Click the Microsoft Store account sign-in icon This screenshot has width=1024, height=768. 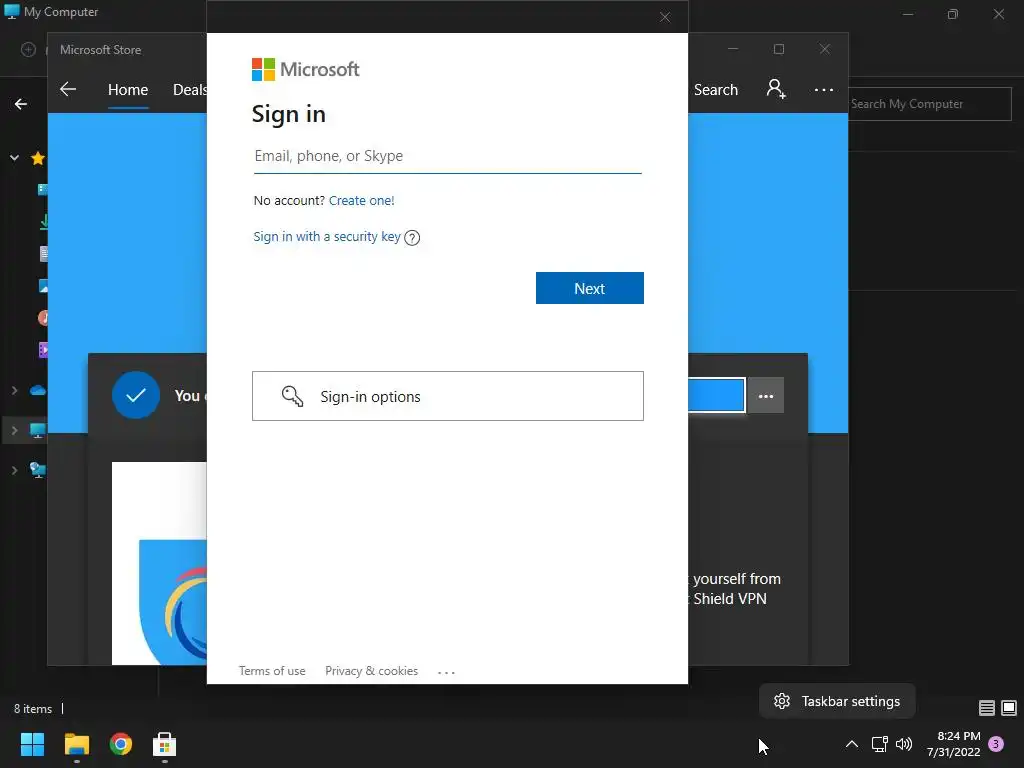[776, 89]
